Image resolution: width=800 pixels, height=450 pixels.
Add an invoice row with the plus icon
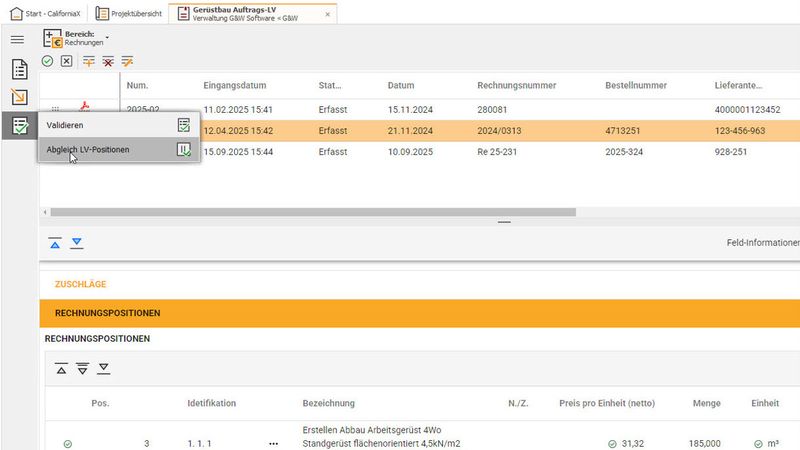tap(89, 62)
